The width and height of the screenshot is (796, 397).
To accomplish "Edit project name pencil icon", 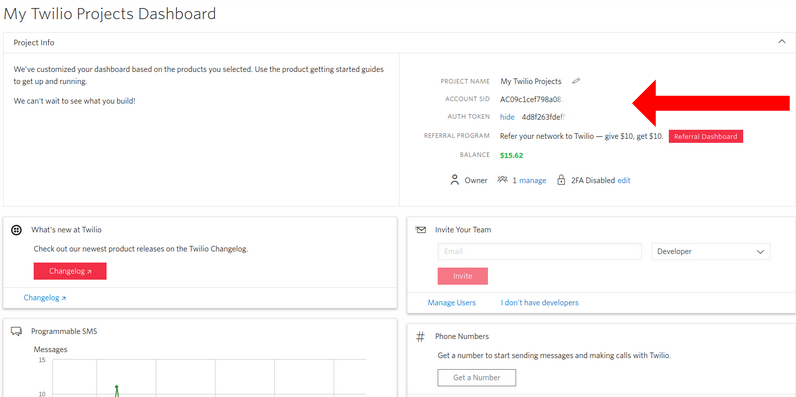I will coord(576,81).
